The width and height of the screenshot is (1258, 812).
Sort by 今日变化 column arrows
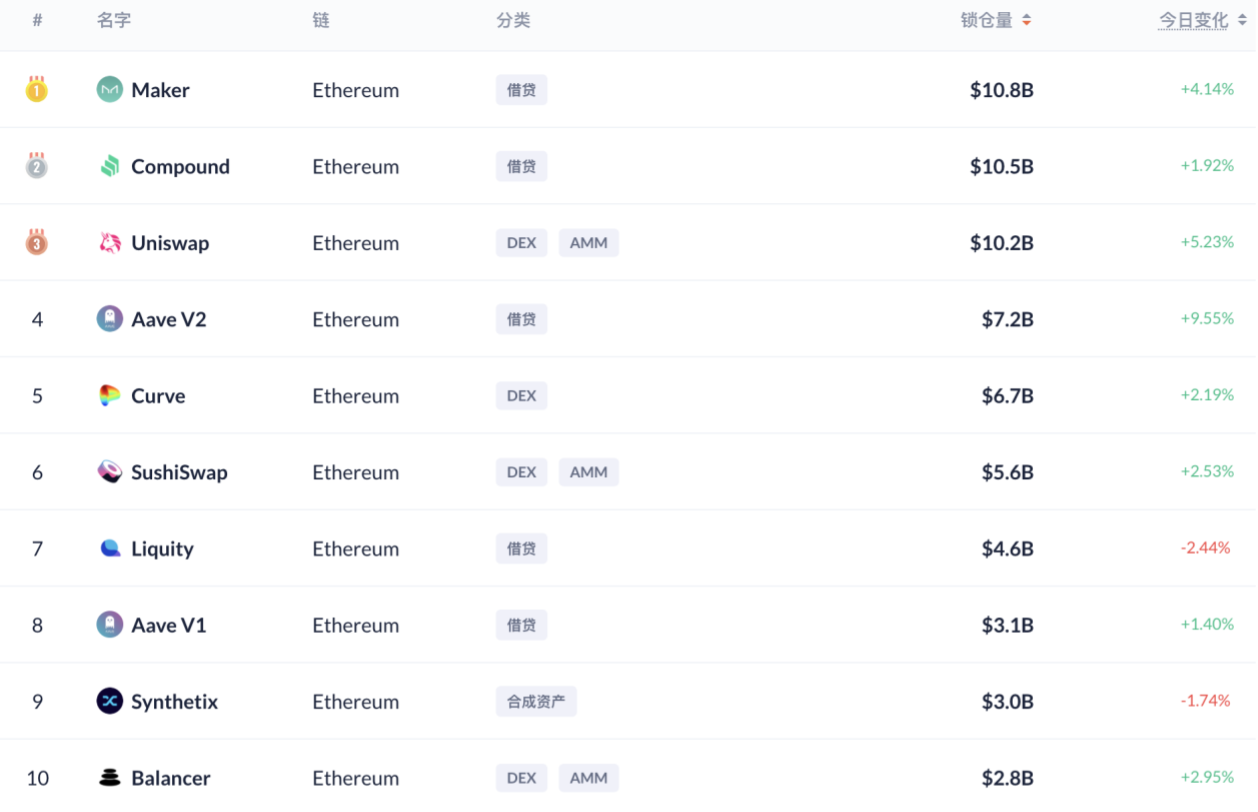1241,20
